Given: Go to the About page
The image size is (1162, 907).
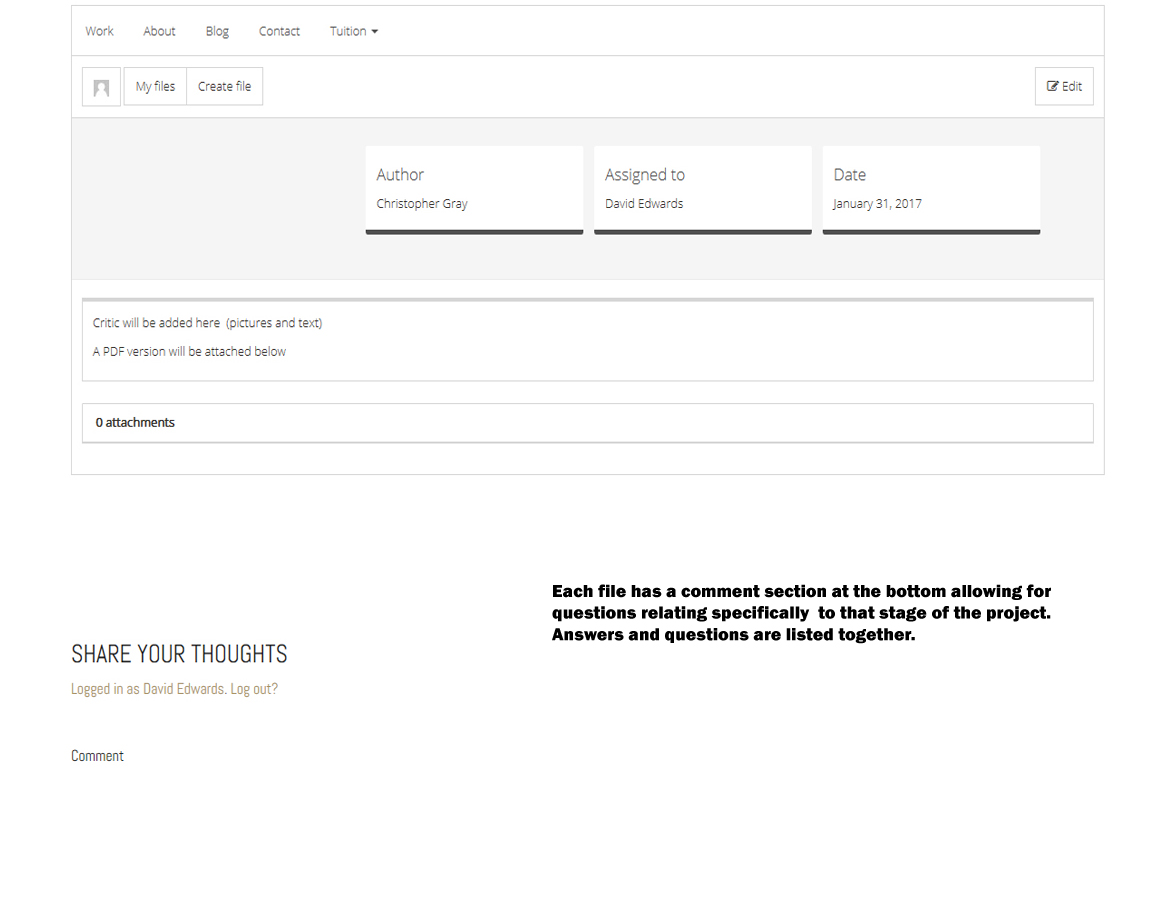Looking at the screenshot, I should (159, 31).
